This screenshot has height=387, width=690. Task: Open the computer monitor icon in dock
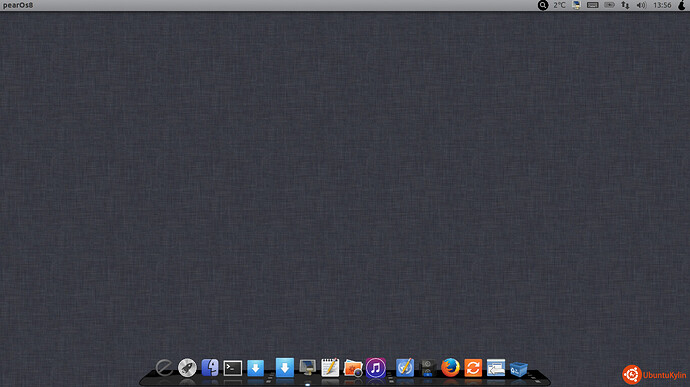307,367
